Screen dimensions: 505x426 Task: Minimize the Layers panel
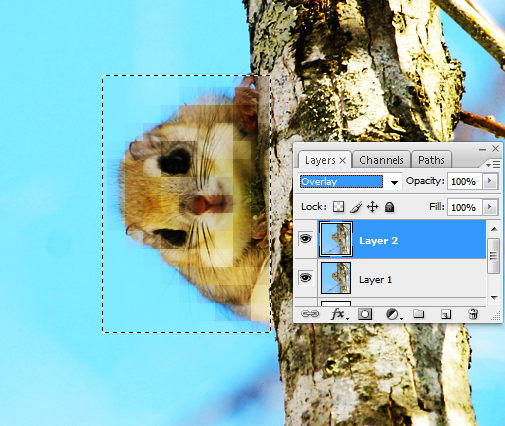pos(482,149)
